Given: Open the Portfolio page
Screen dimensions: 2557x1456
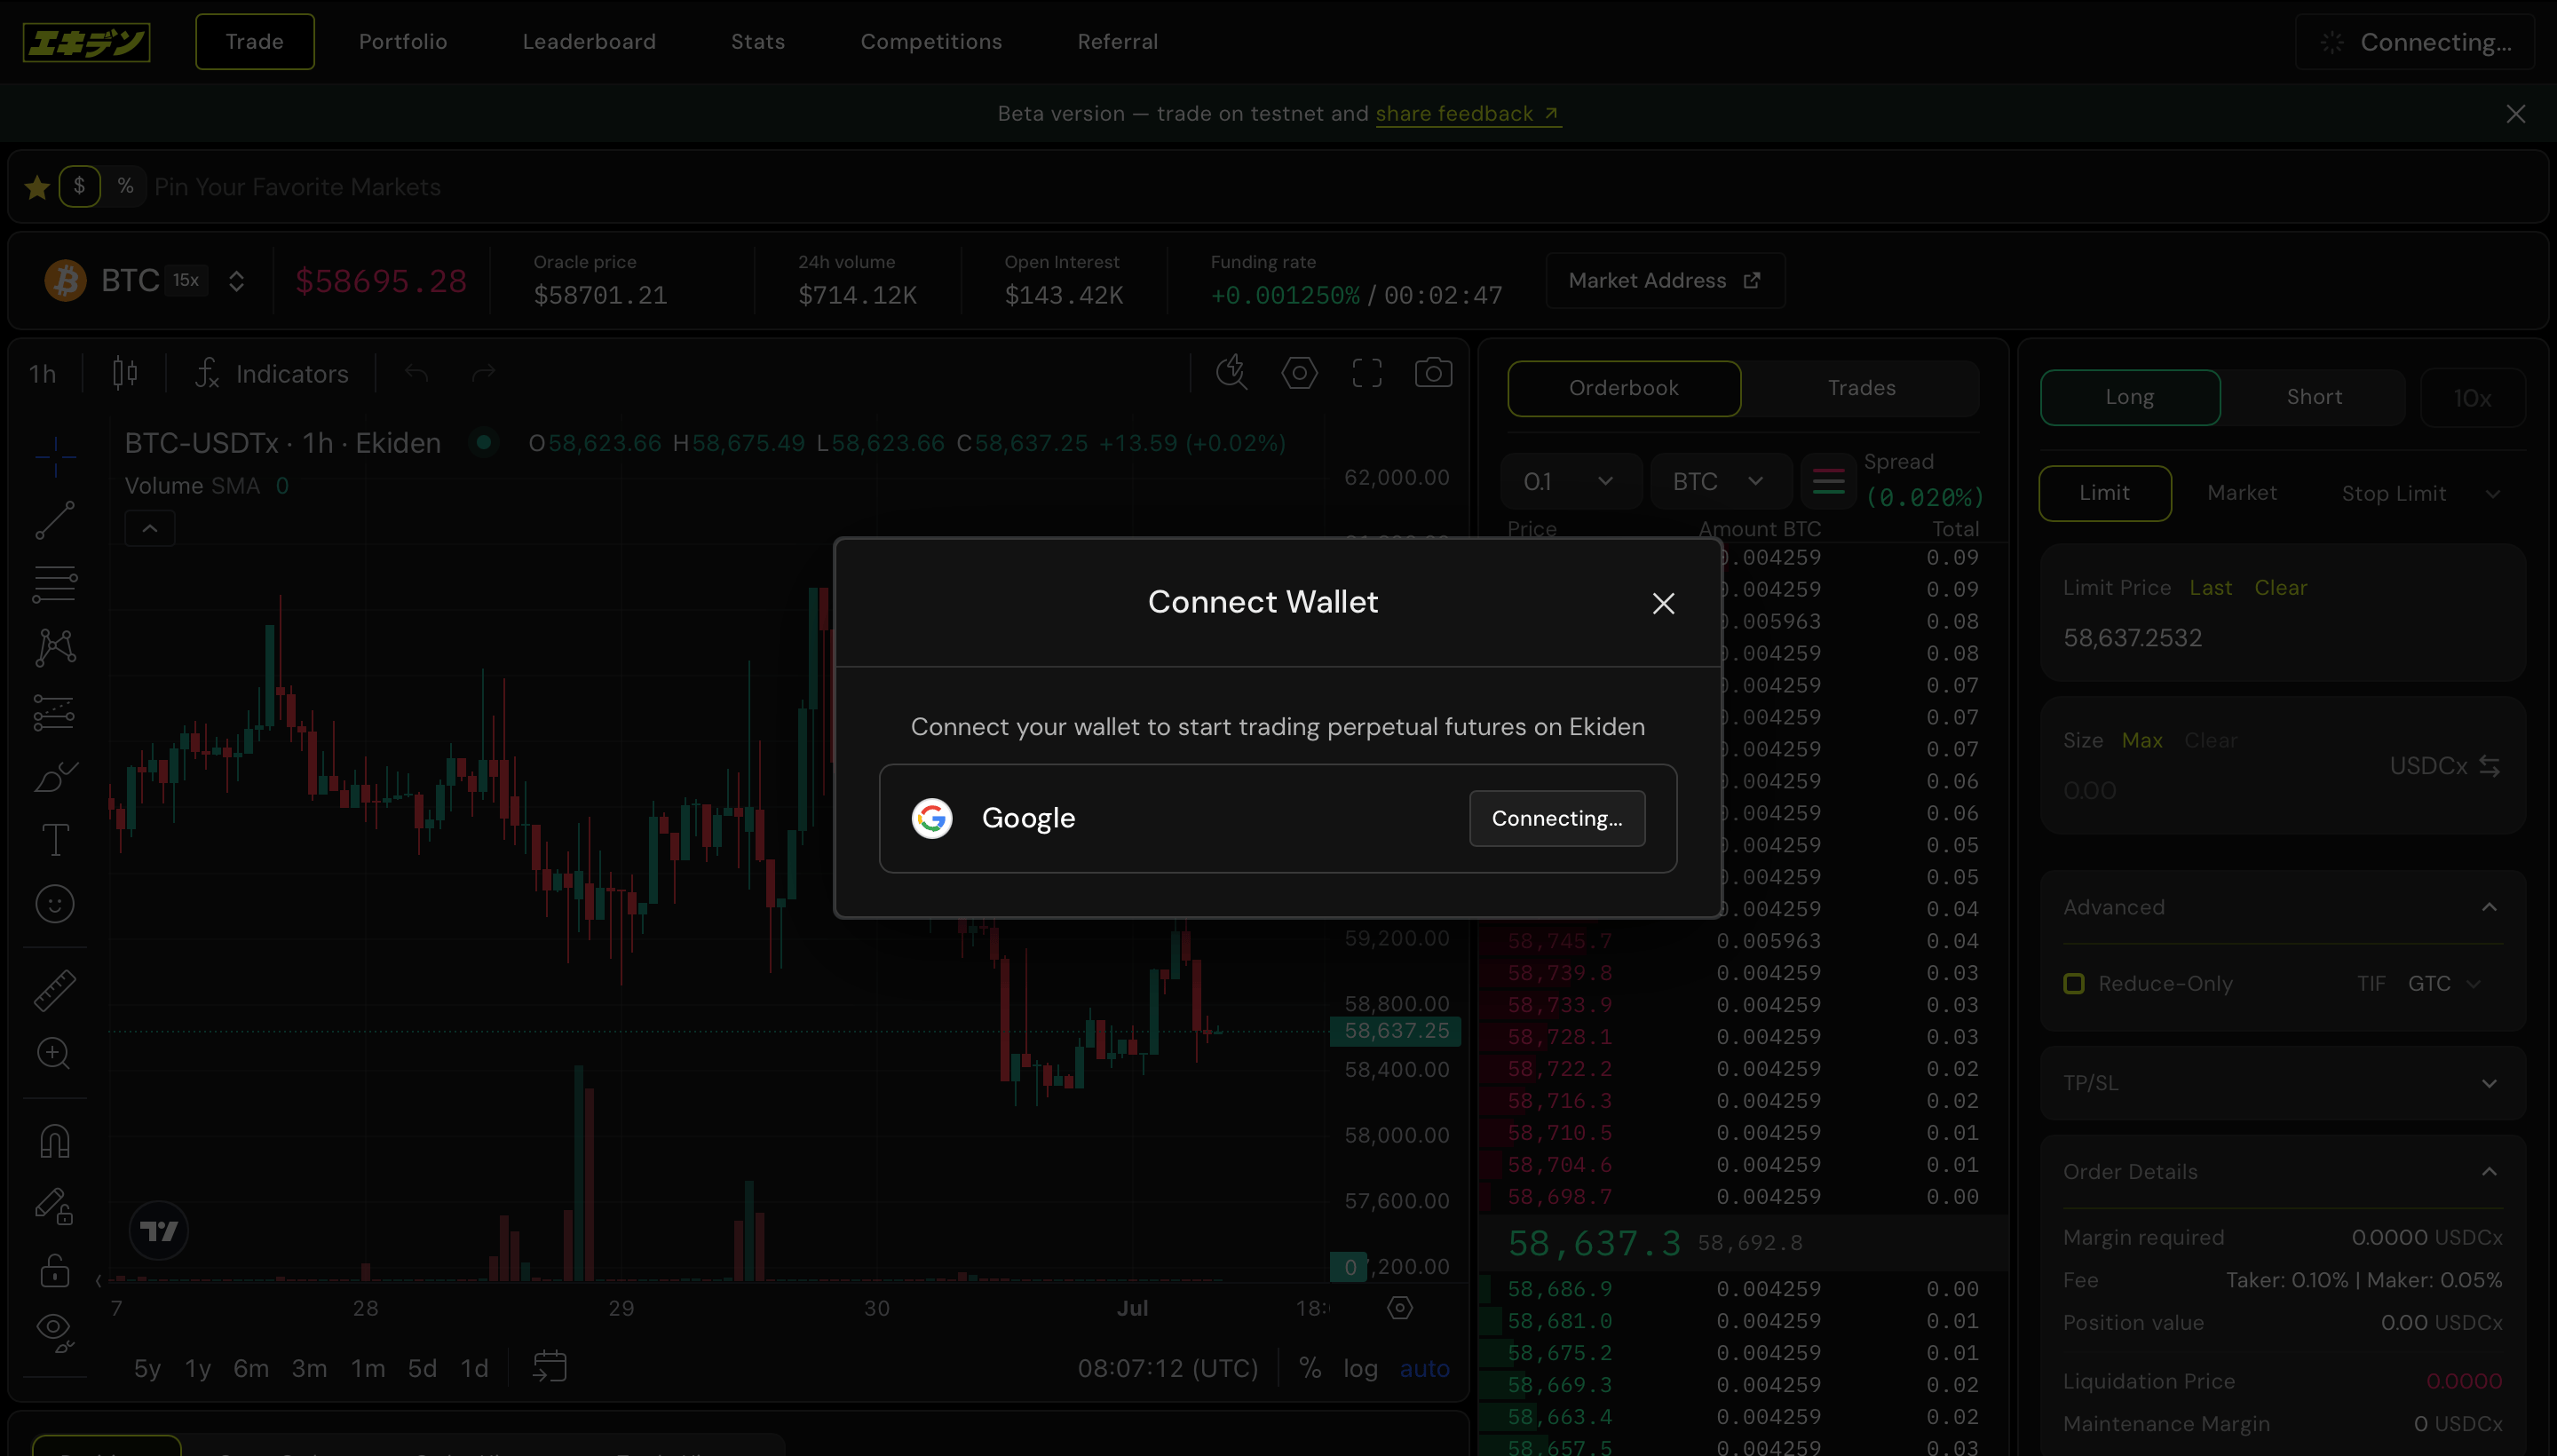Looking at the screenshot, I should click(x=403, y=42).
